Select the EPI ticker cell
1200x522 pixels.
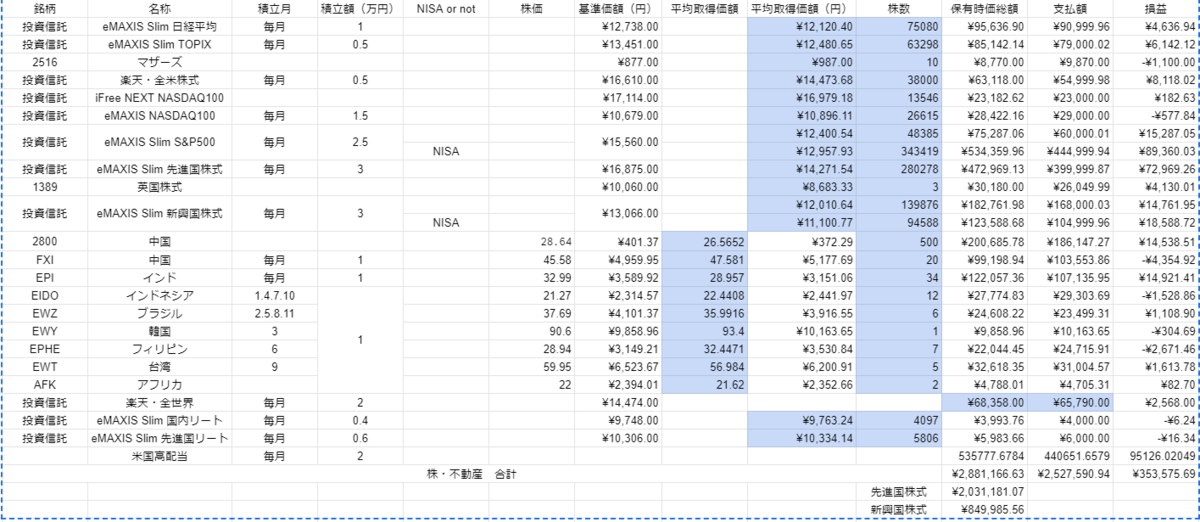[x=45, y=277]
